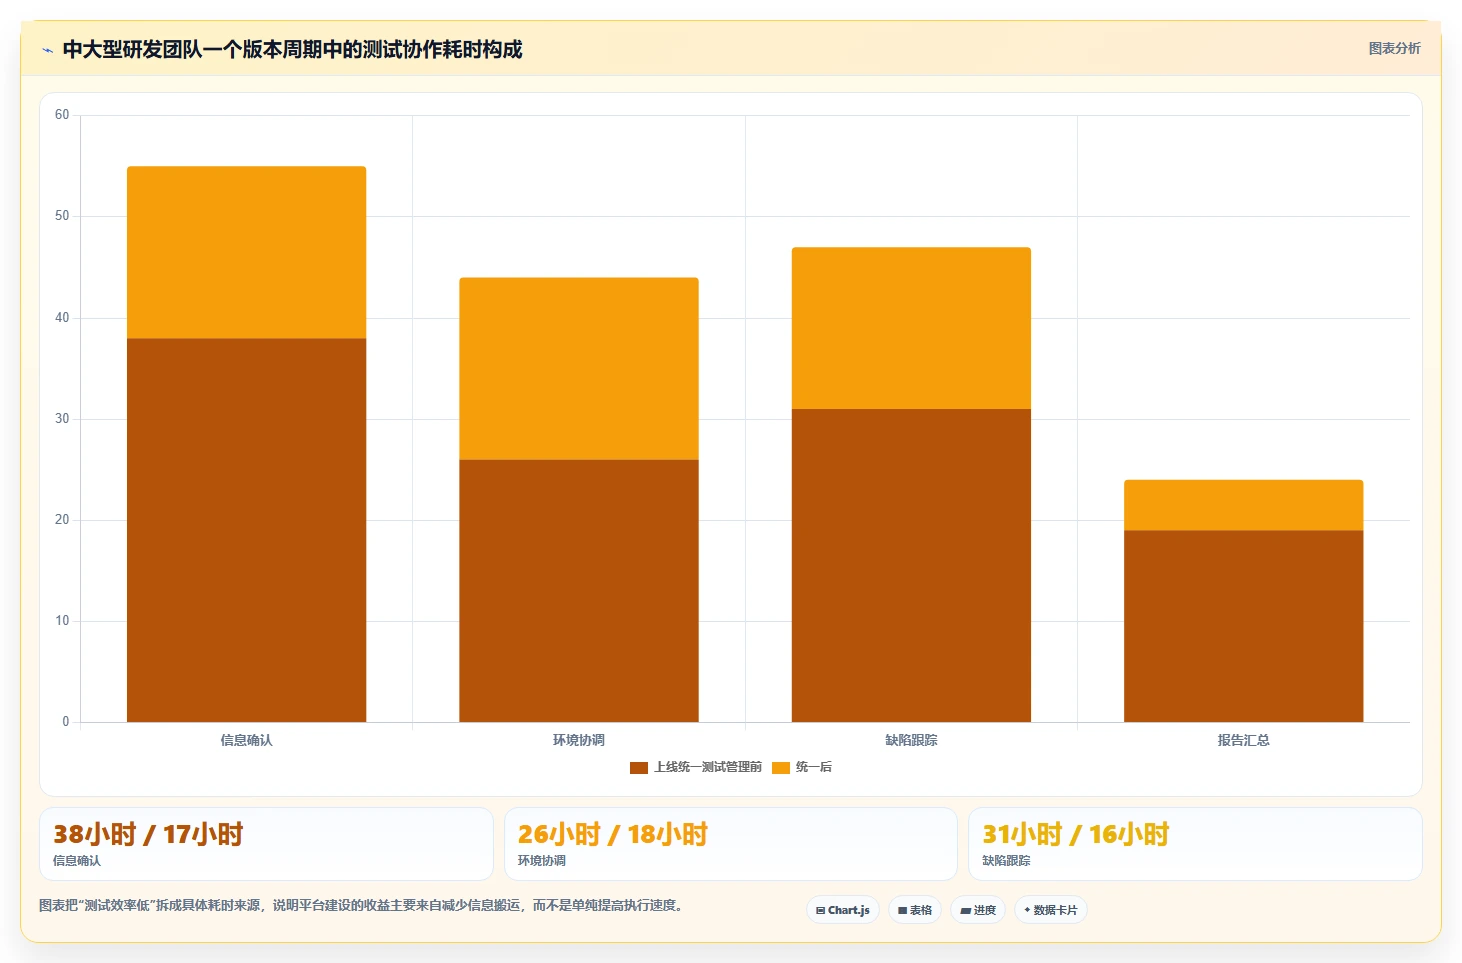The image size is (1462, 963).
Task: Open the 26小时 / 18小时 data card
Action: pyautogui.click(x=731, y=844)
